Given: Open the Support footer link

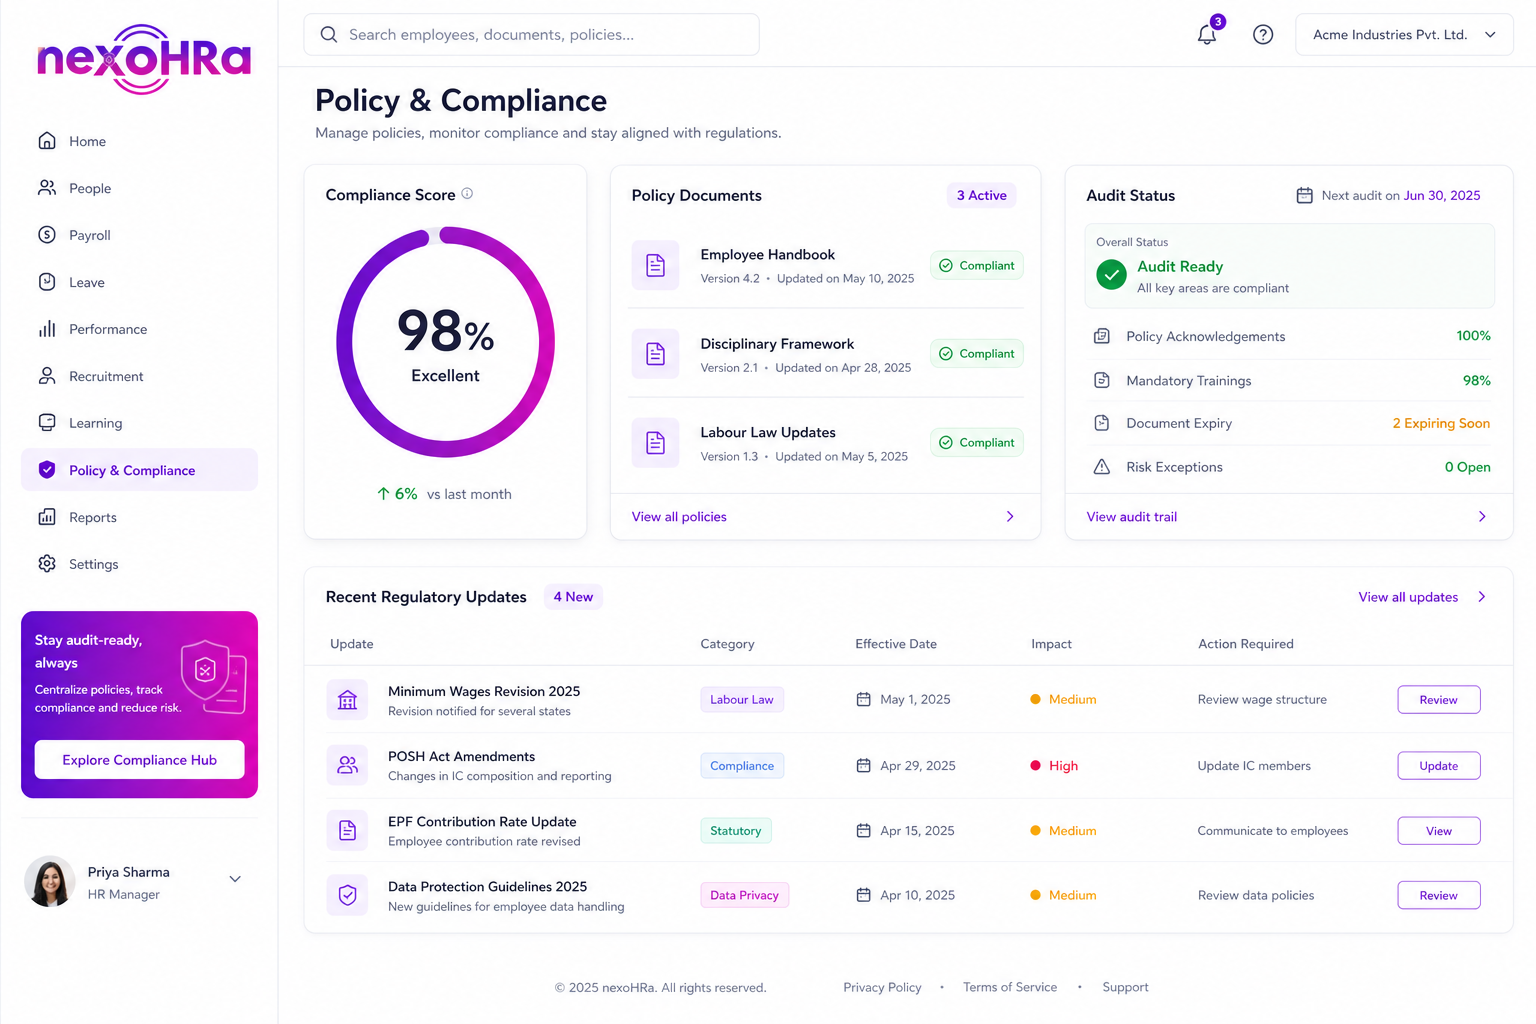Looking at the screenshot, I should pos(1125,987).
